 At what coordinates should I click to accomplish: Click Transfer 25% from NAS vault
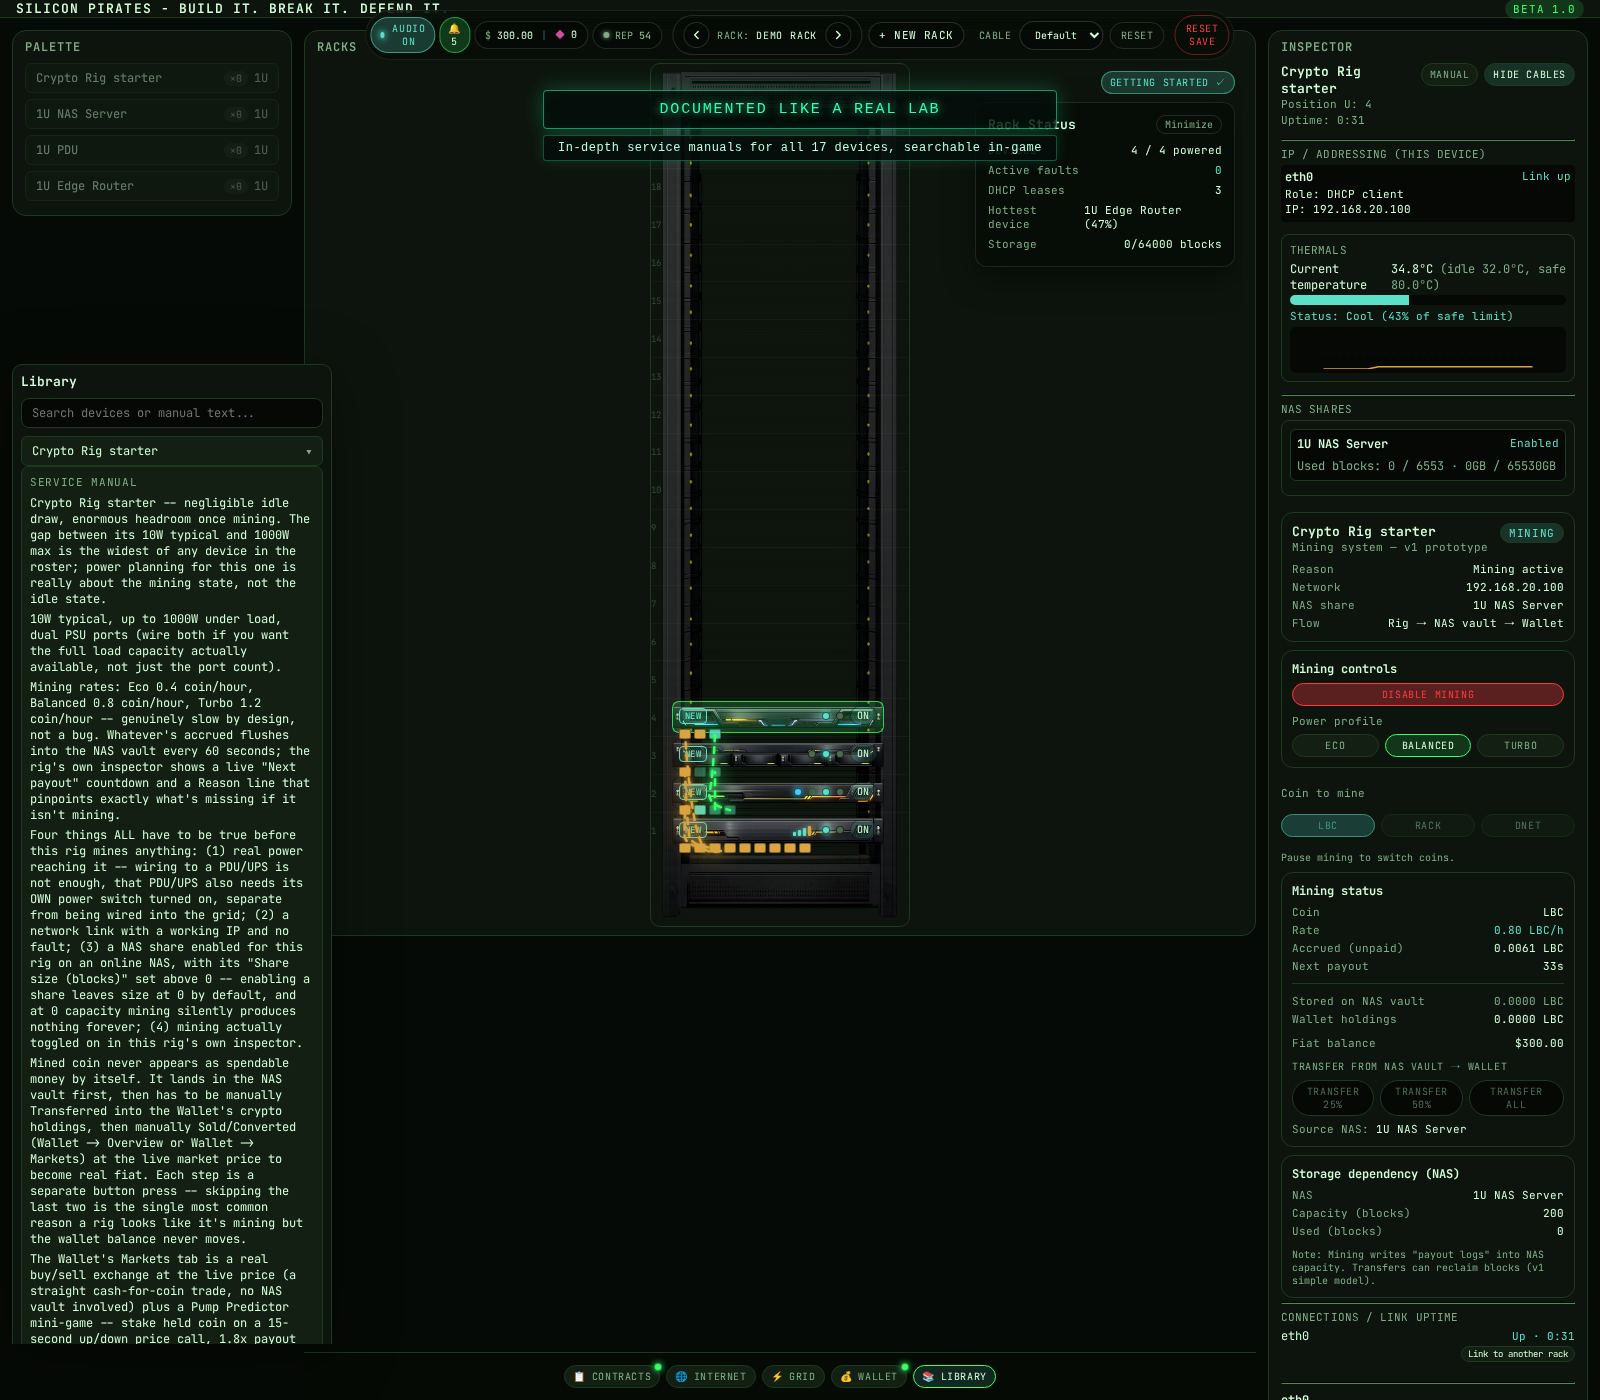[1333, 1098]
